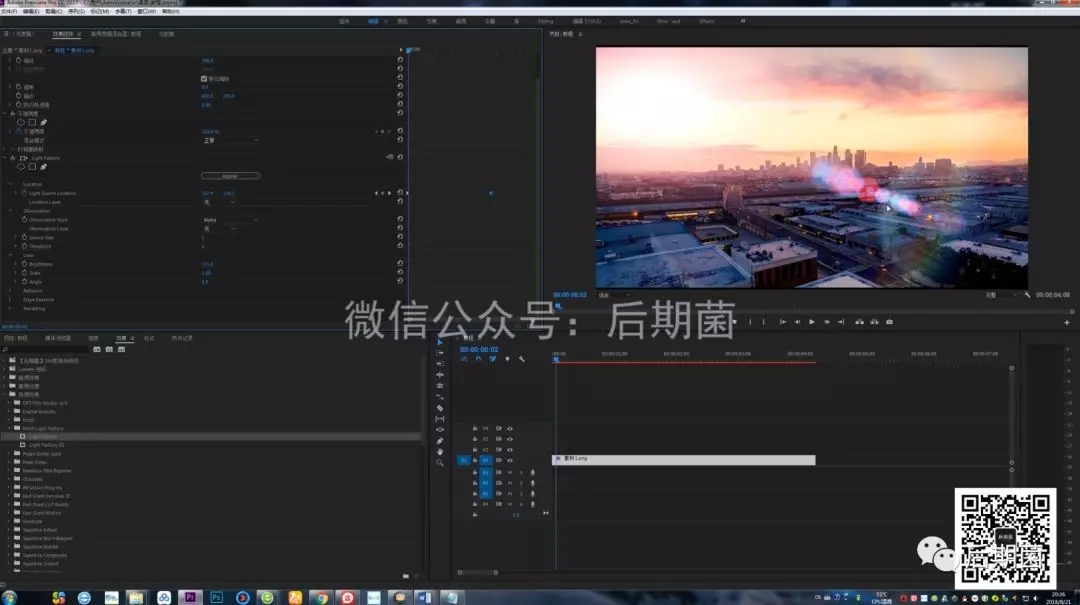Open the Media Browser tab
Image resolution: width=1080 pixels, height=605 pixels.
point(58,338)
